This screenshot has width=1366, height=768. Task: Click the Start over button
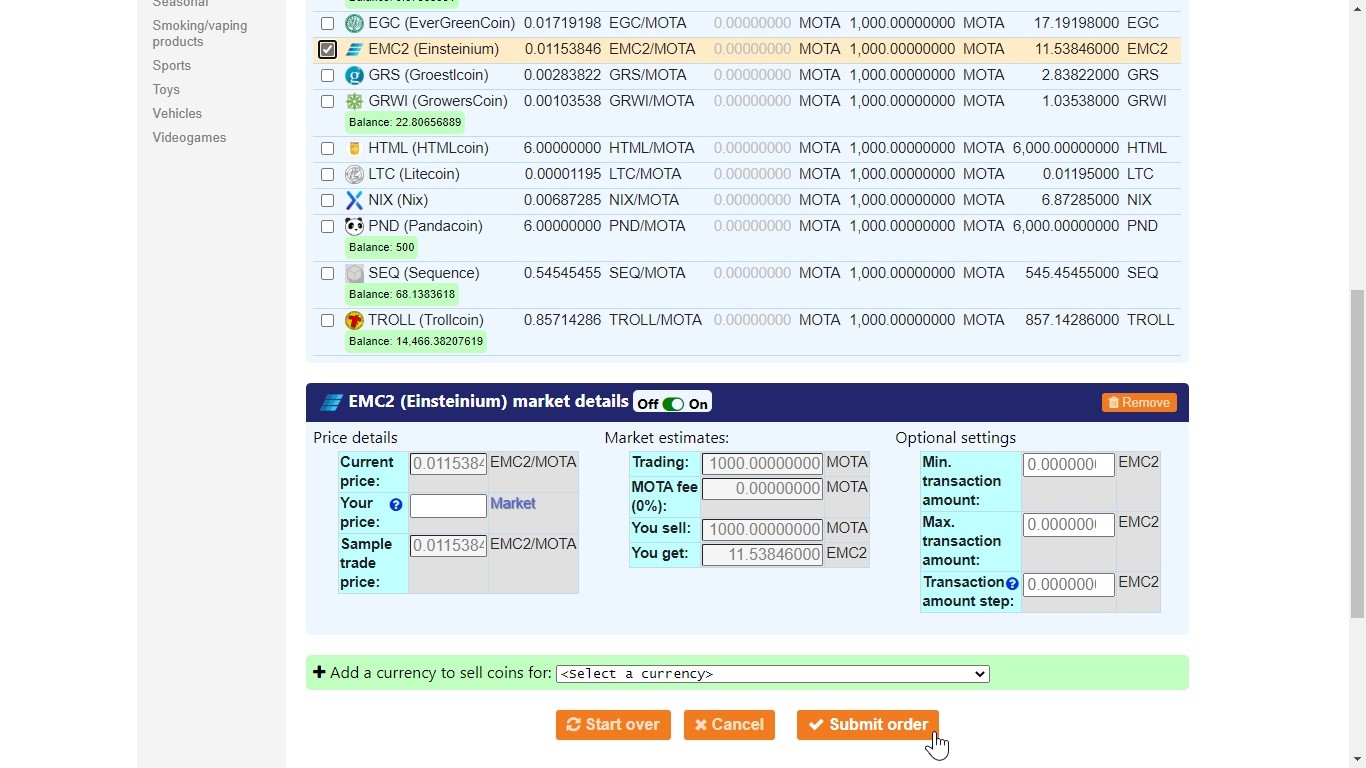[x=613, y=725]
